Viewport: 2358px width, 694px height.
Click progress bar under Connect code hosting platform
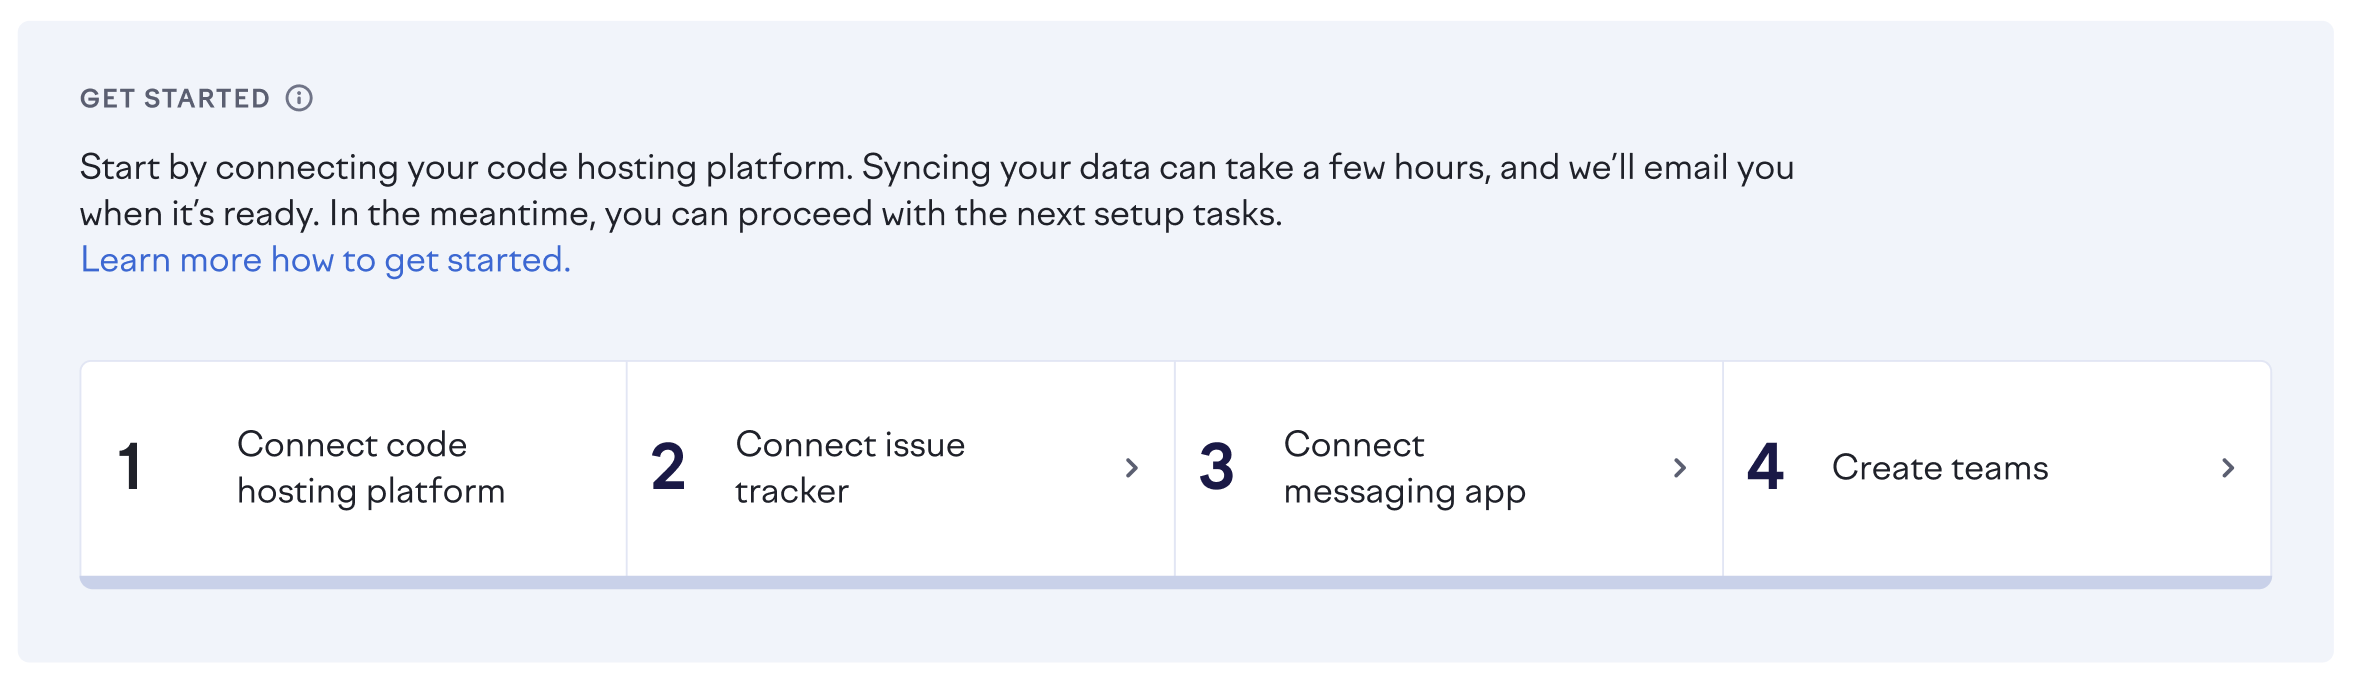(x=353, y=582)
